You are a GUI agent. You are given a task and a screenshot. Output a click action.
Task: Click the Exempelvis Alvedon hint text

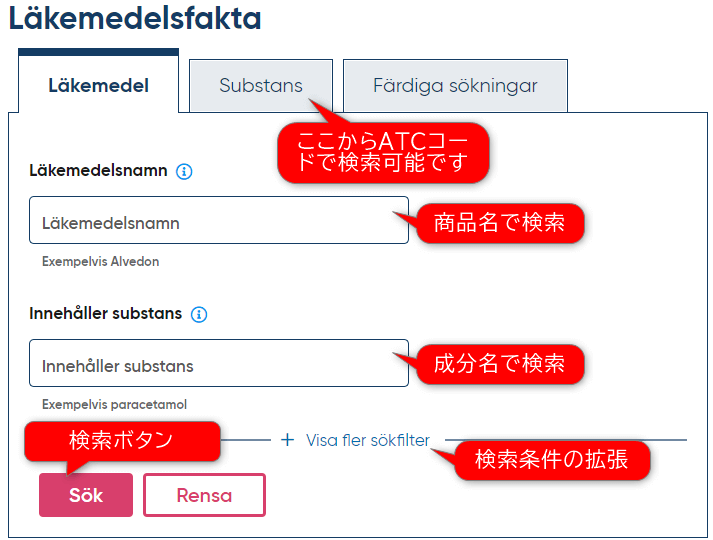pos(100,262)
